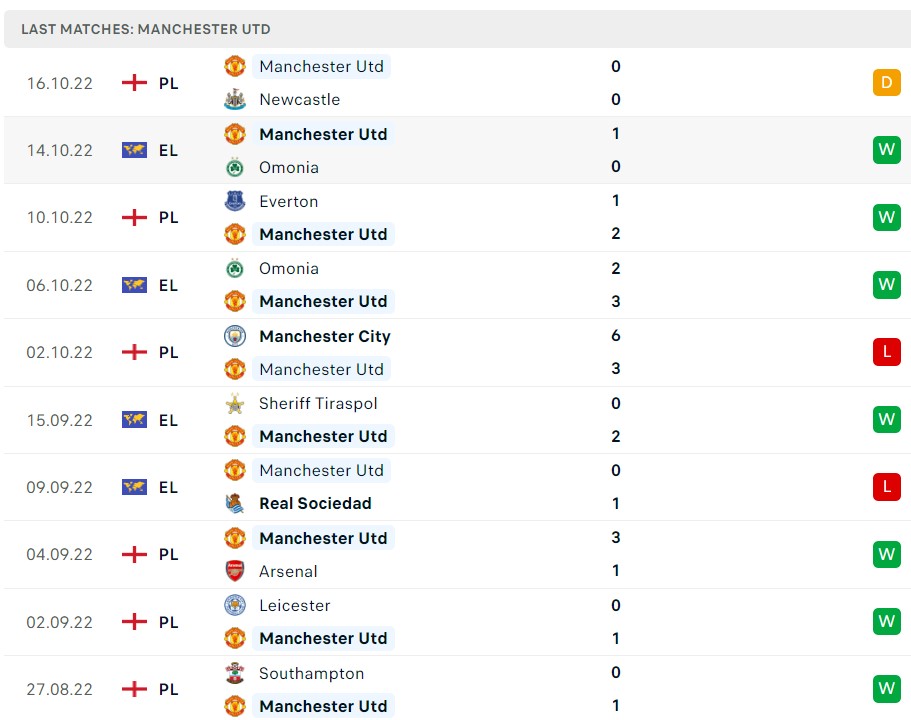Click the Omonia club crest

[235, 167]
